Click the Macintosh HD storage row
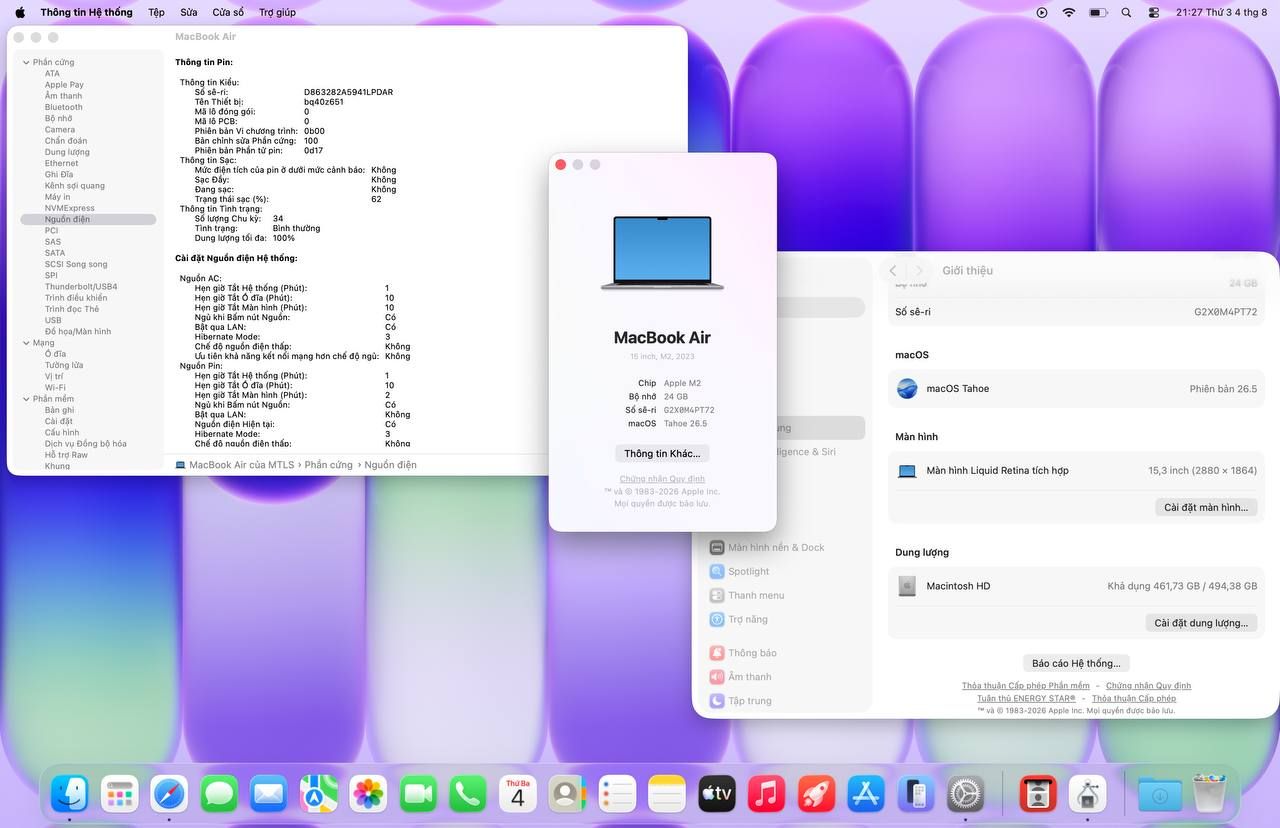1280x828 pixels. [x=1076, y=586]
